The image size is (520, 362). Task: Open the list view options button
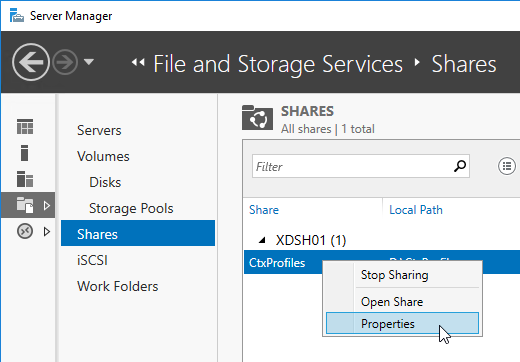pos(507,166)
